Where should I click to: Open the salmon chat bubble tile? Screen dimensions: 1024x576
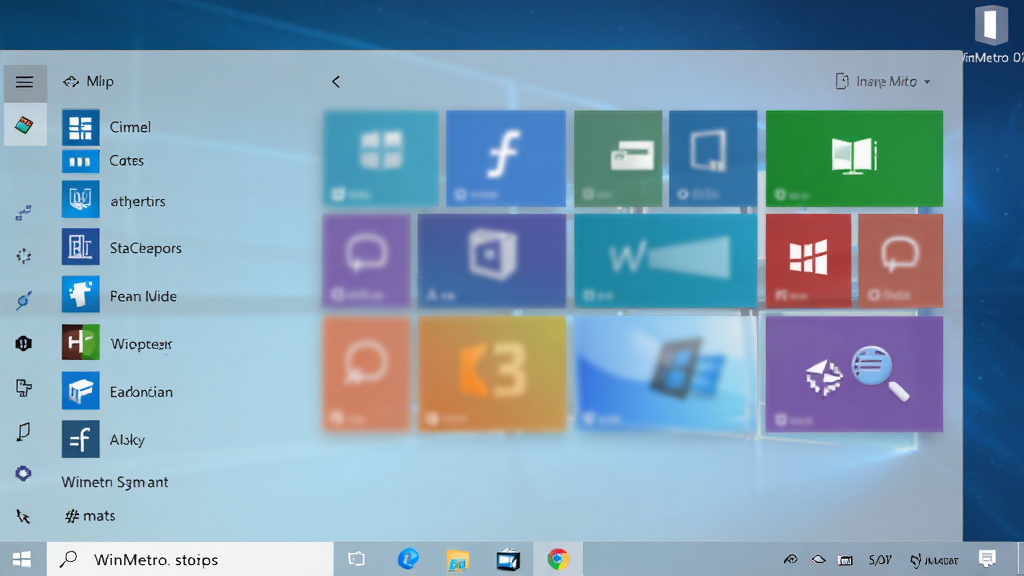click(901, 261)
